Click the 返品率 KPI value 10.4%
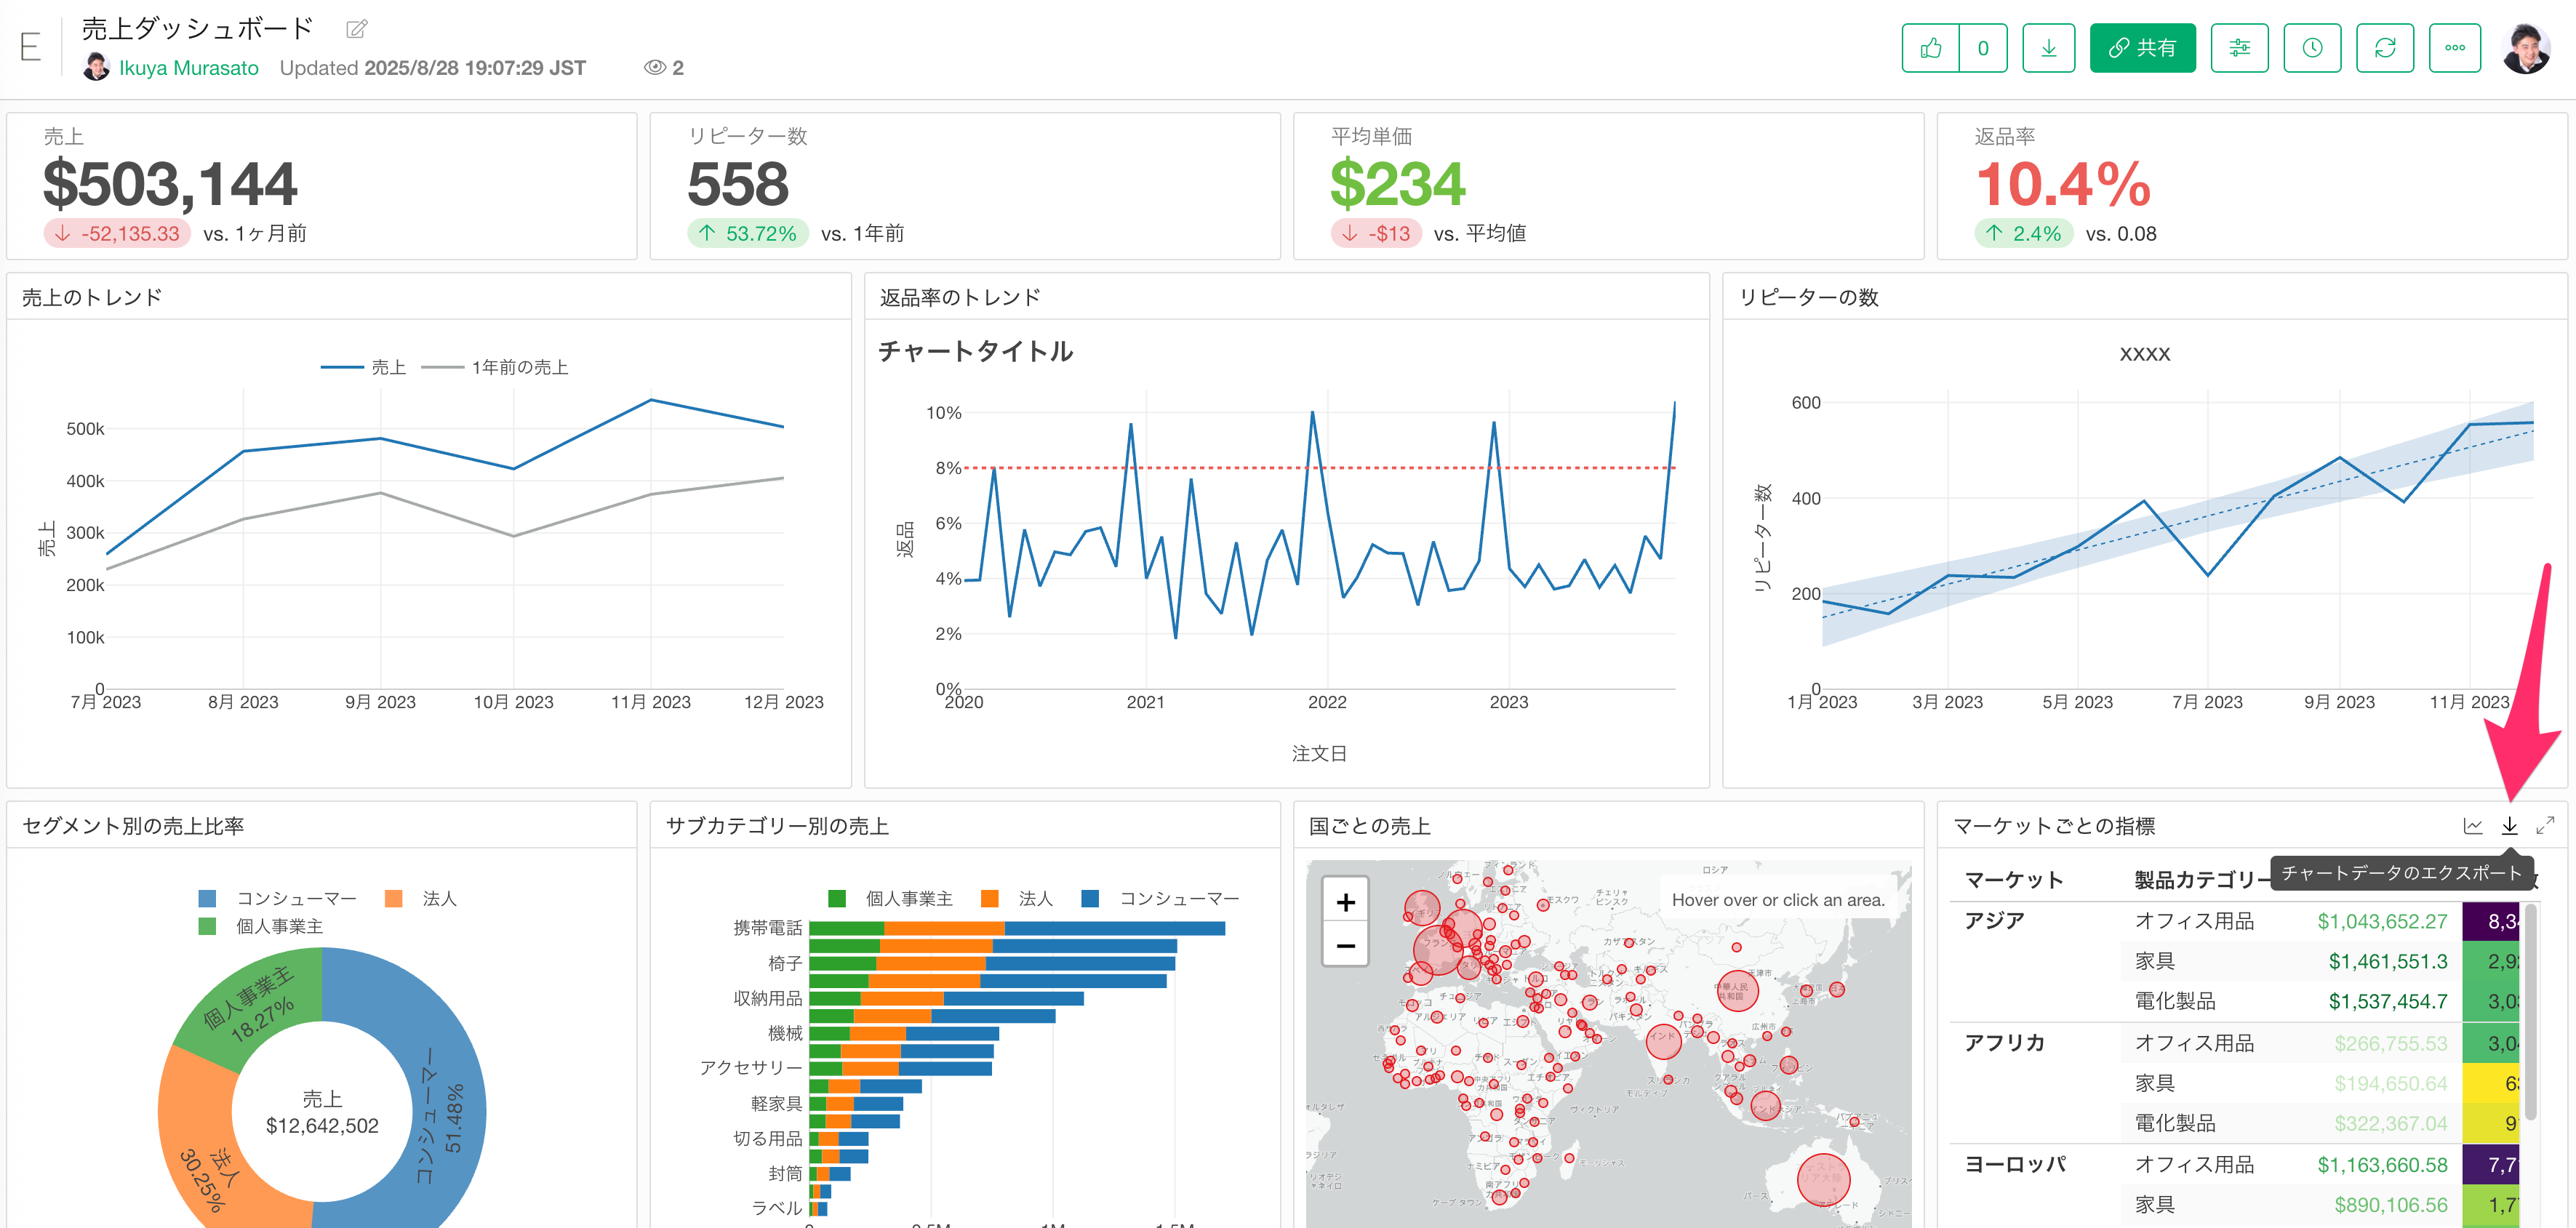Image resolution: width=2576 pixels, height=1228 pixels. pyautogui.click(x=2062, y=184)
